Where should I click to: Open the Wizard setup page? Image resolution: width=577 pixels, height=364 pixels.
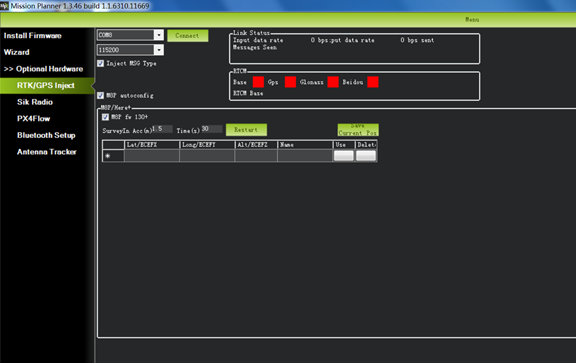[17, 52]
